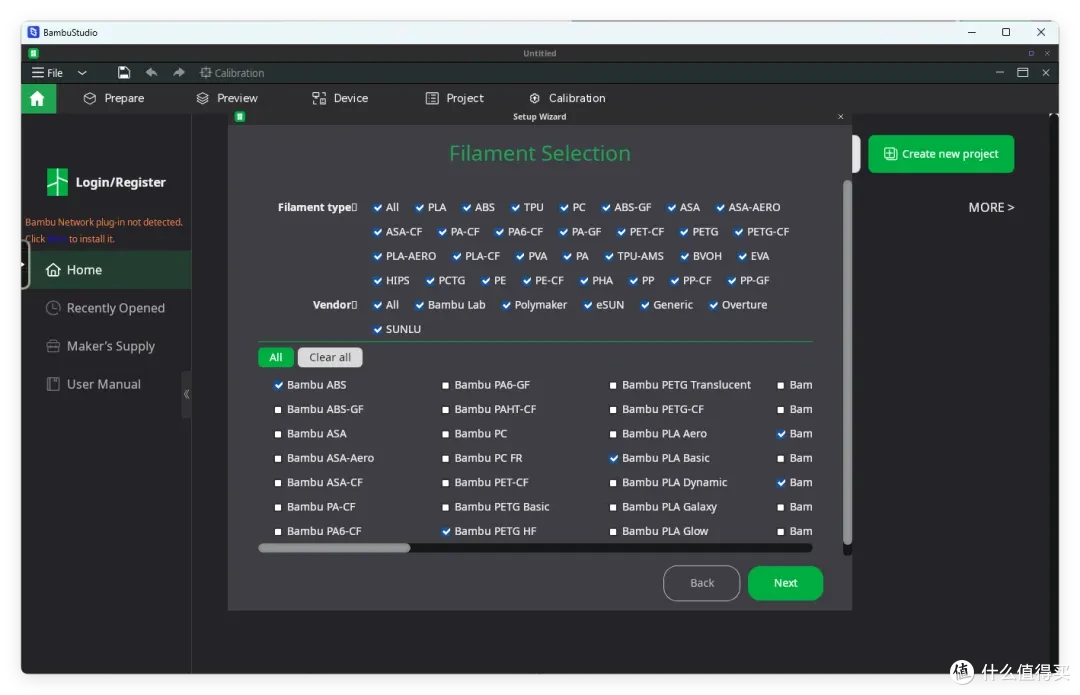1080x695 pixels.
Task: Uncheck the PVA filament type
Action: pos(520,256)
